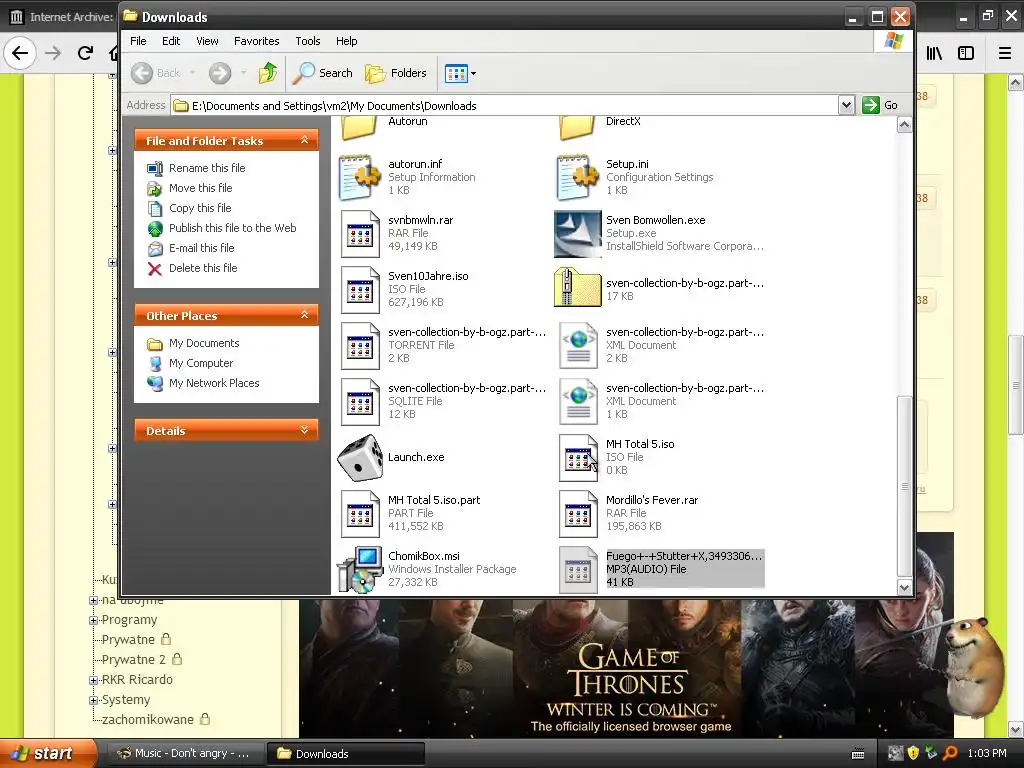1024x768 pixels.
Task: Collapse the File and Folder Tasks panel
Action: coord(304,140)
